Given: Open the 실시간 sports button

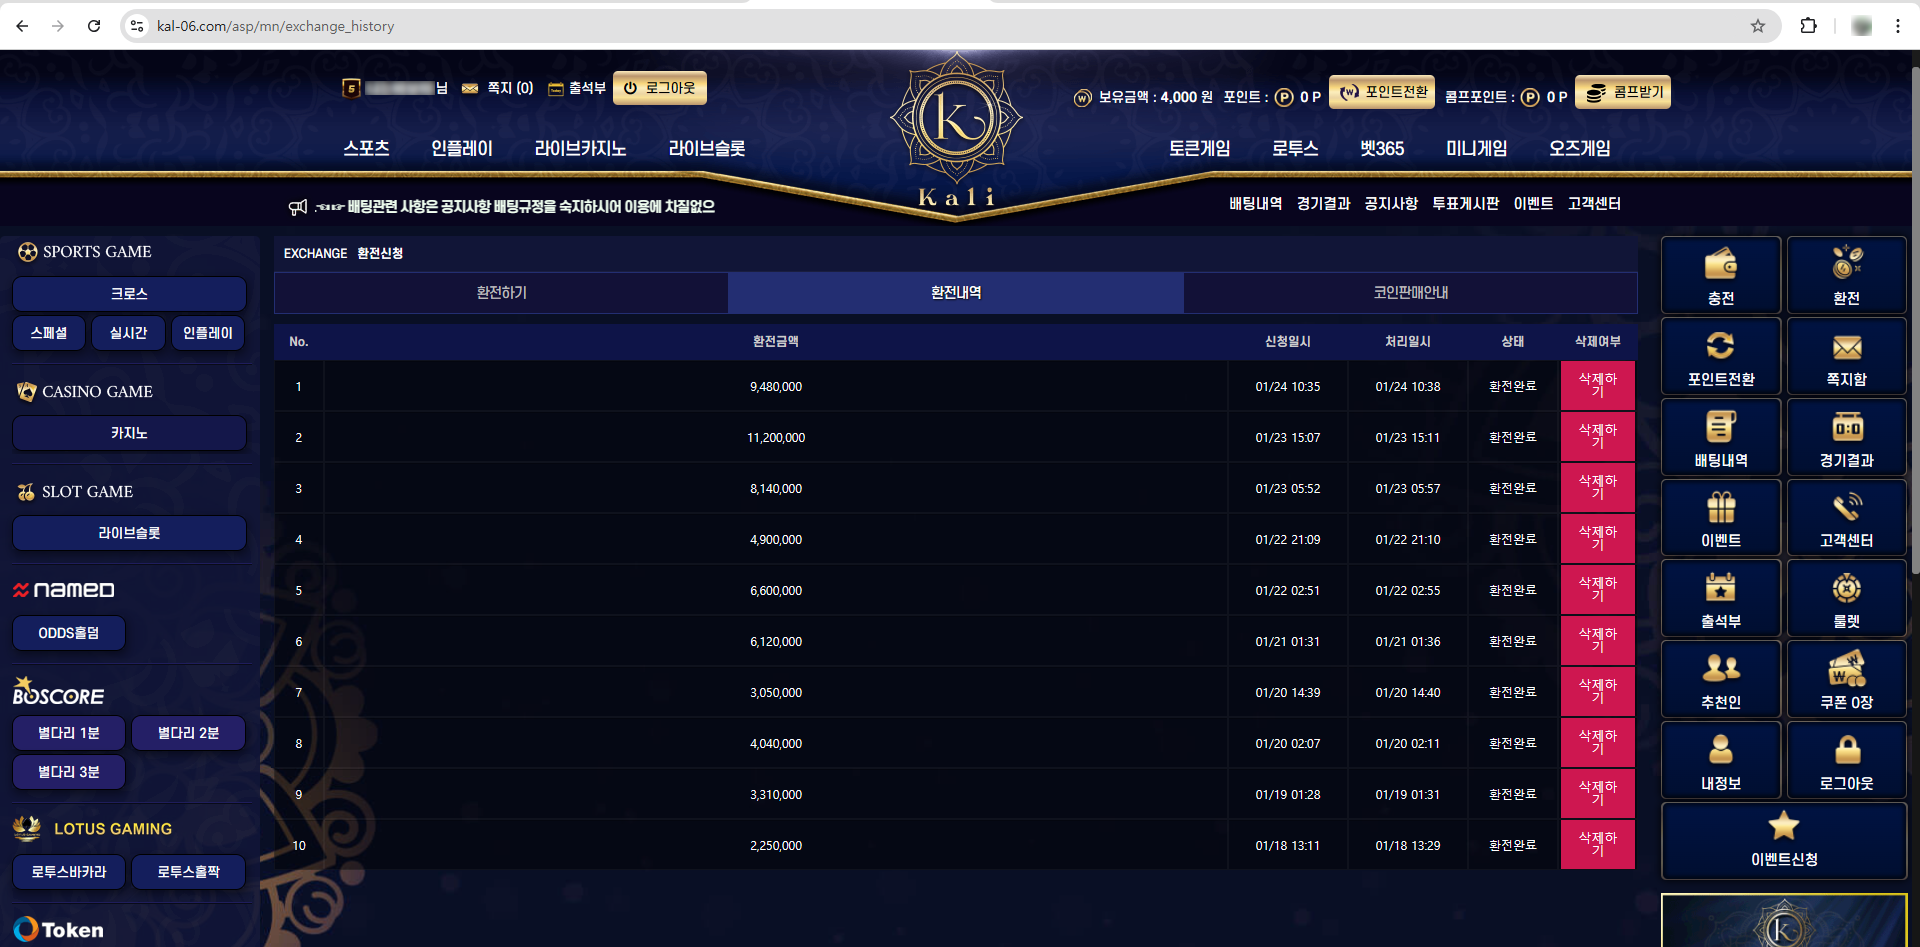Looking at the screenshot, I should (x=128, y=333).
